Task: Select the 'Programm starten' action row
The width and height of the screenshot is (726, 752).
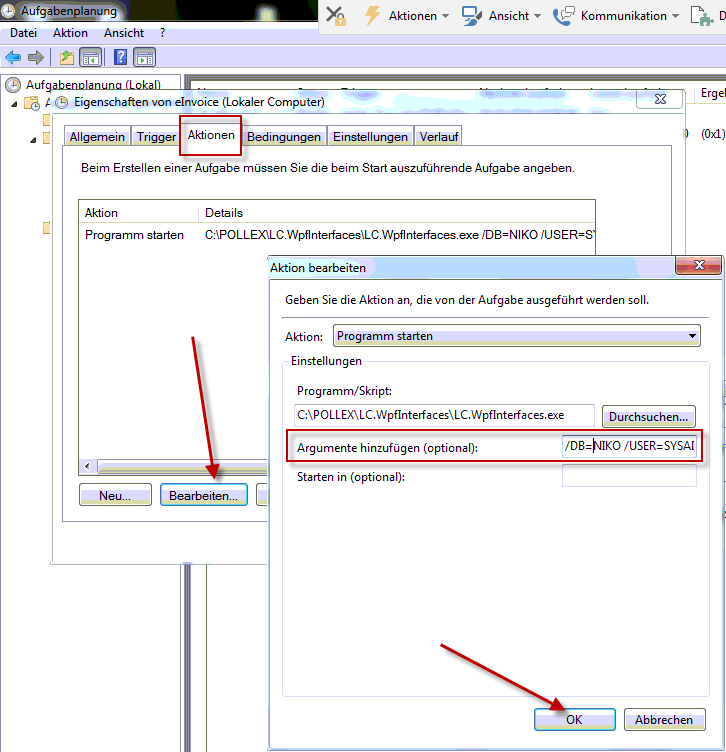Action: coord(134,235)
